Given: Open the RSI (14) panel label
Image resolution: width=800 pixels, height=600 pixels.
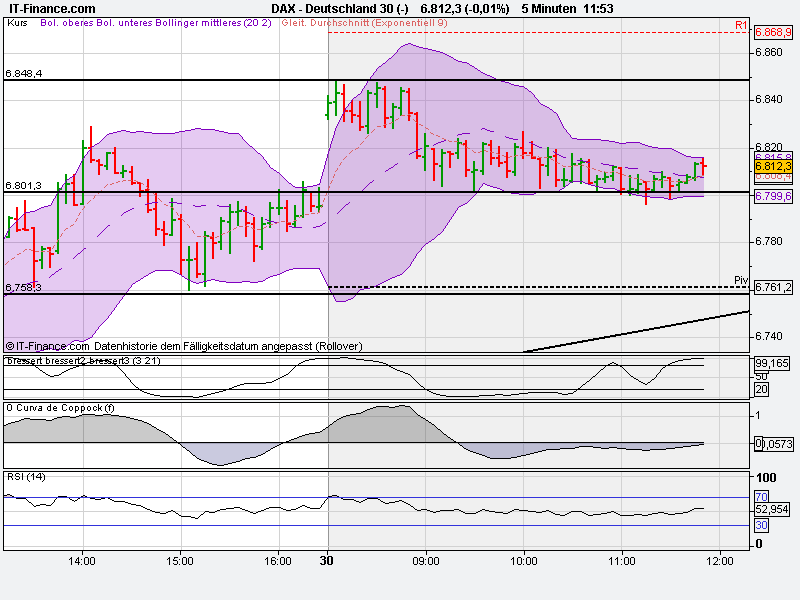Looking at the screenshot, I should 26,477.
